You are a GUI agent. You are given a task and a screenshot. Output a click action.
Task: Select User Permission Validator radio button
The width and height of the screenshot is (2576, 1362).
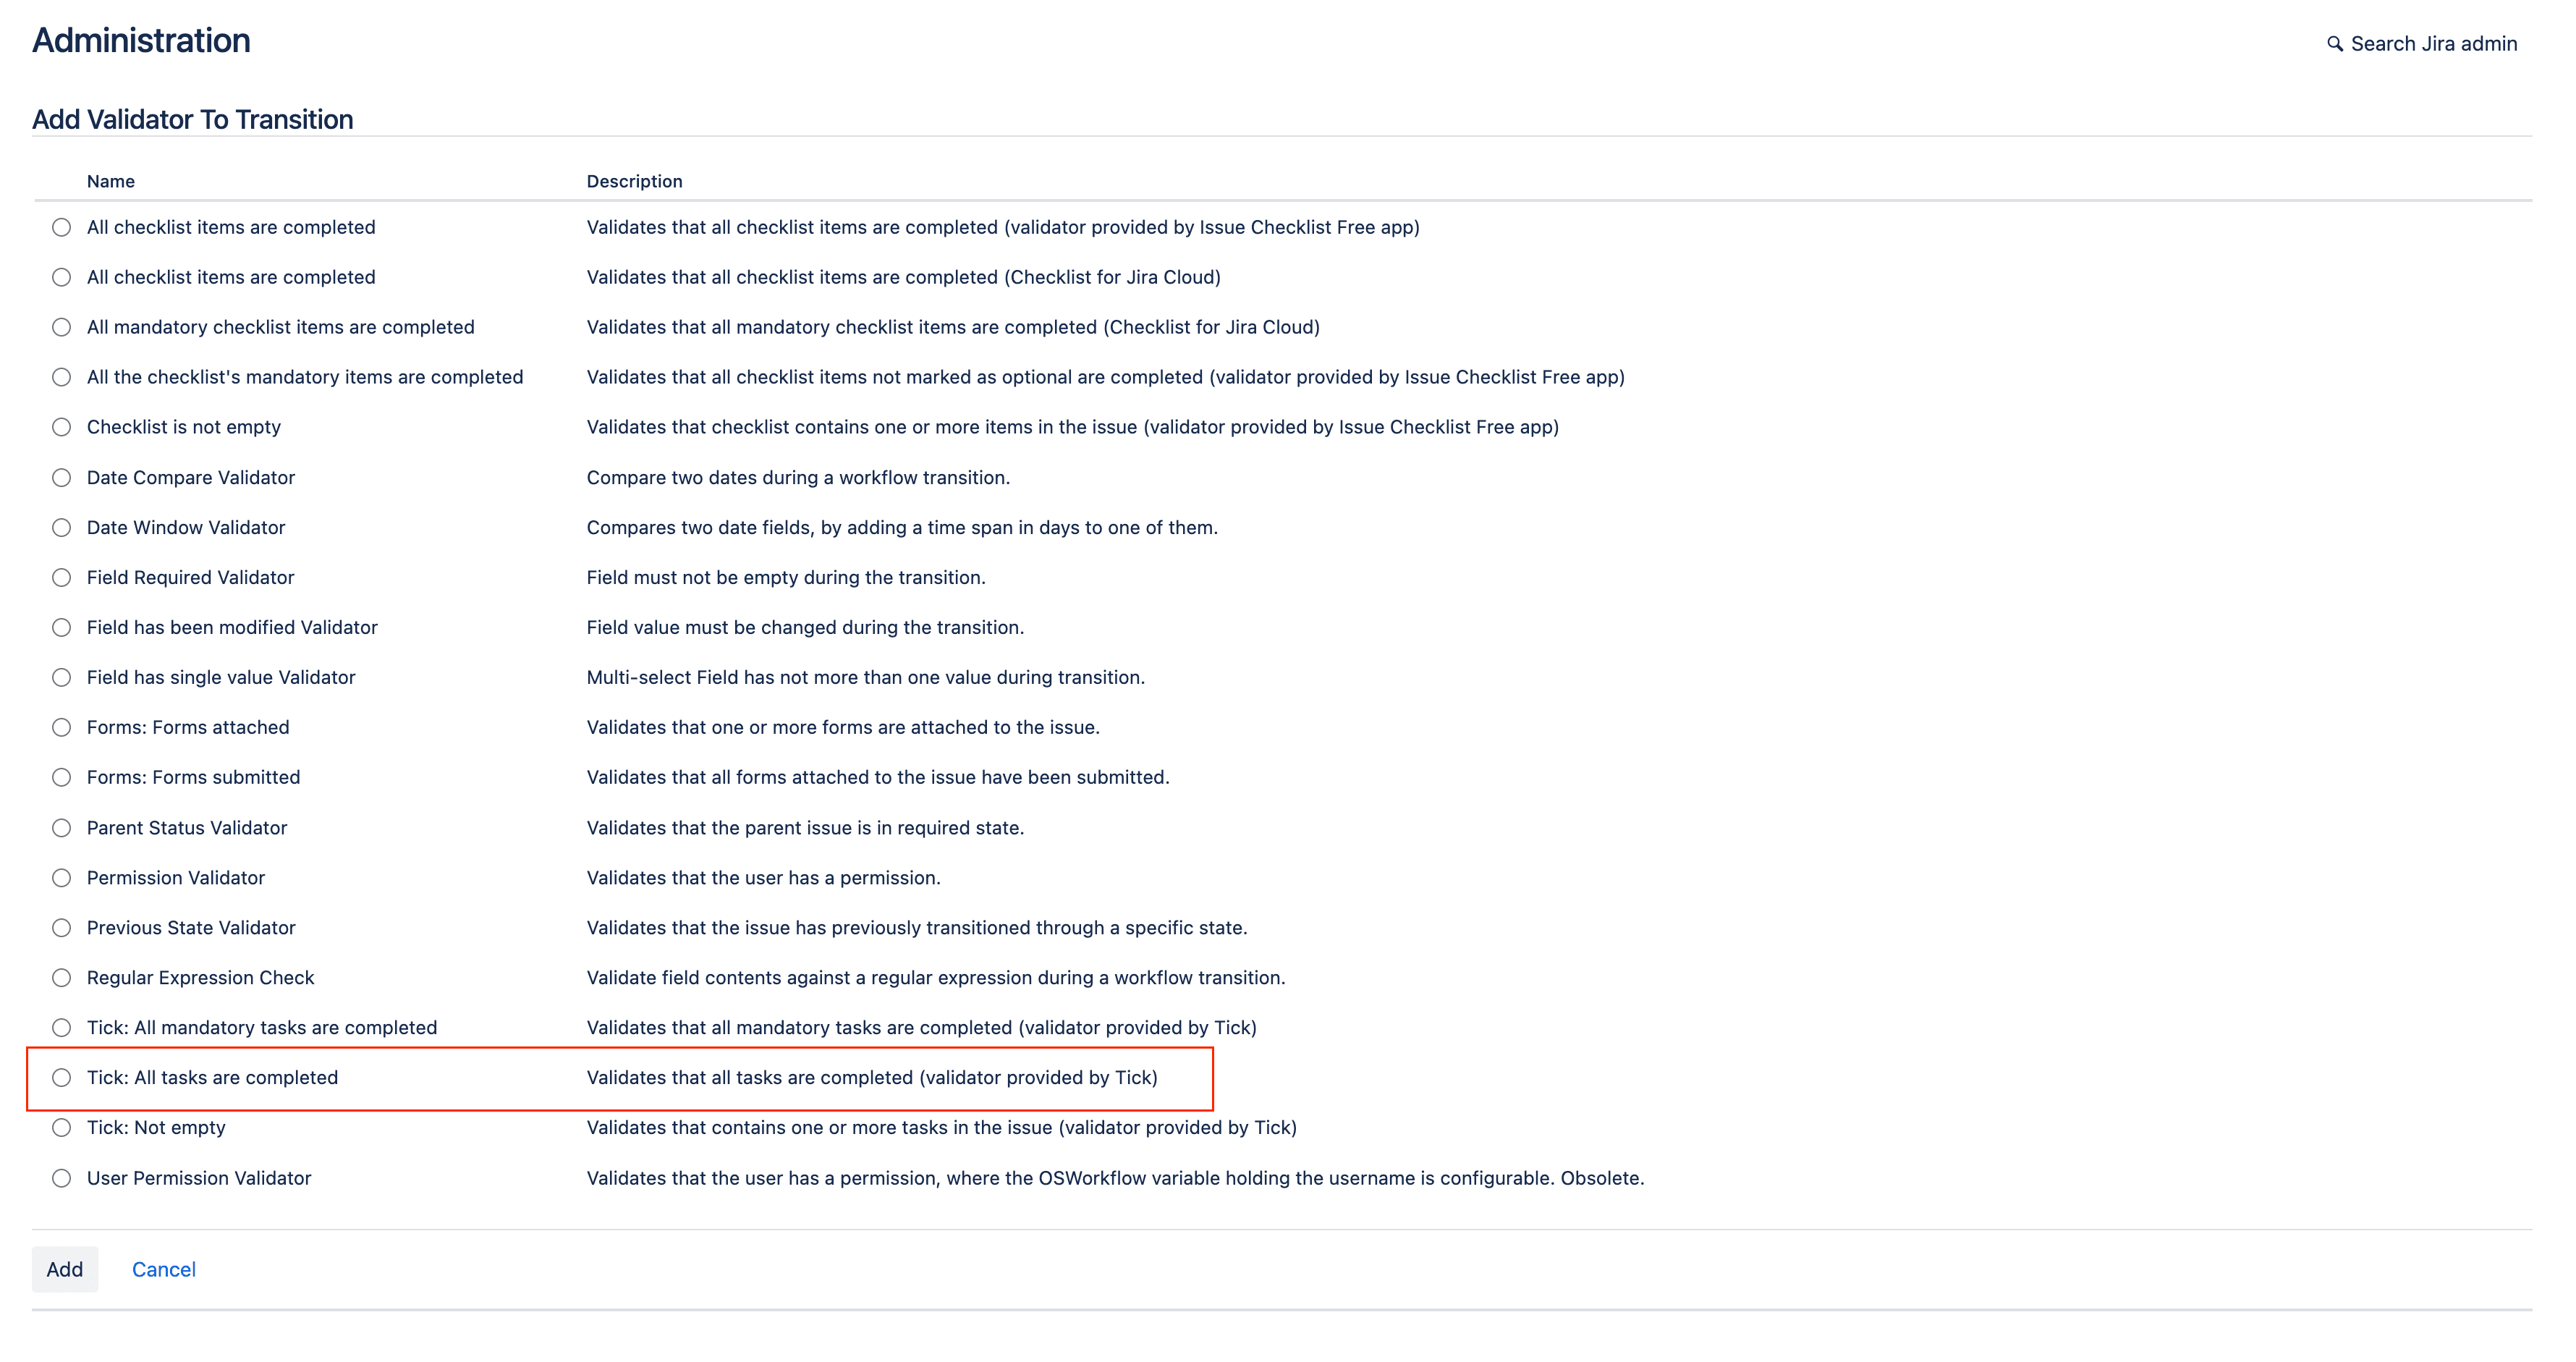[x=62, y=1177]
